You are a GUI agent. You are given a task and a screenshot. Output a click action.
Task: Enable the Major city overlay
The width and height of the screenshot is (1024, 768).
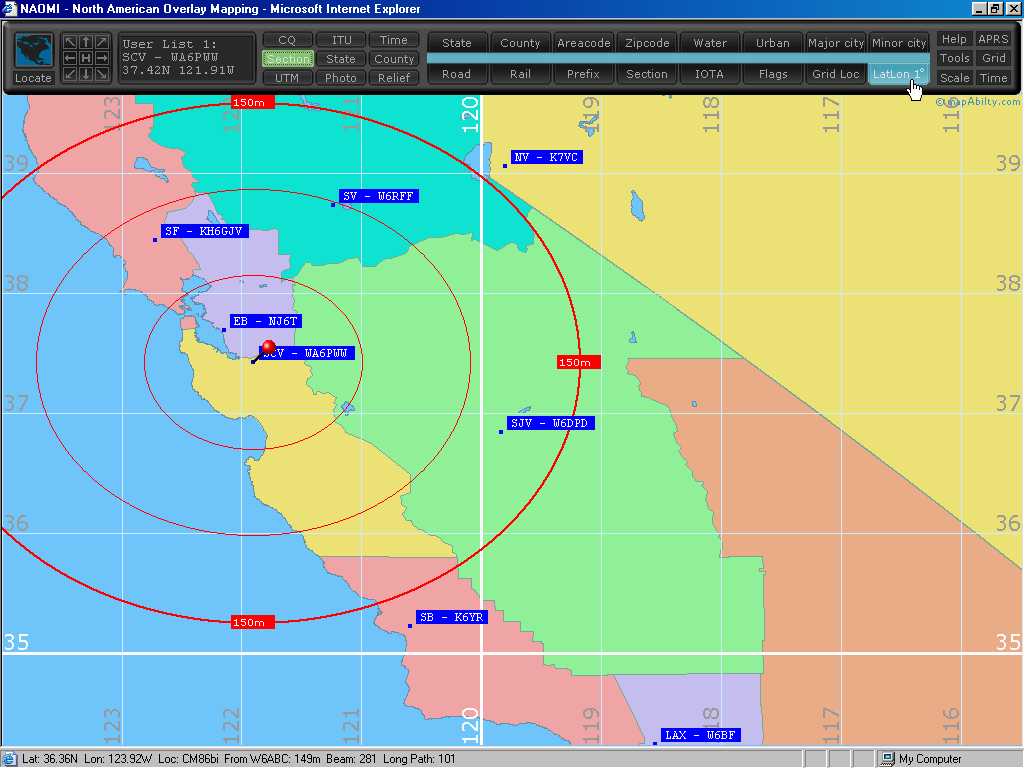[x=836, y=43]
